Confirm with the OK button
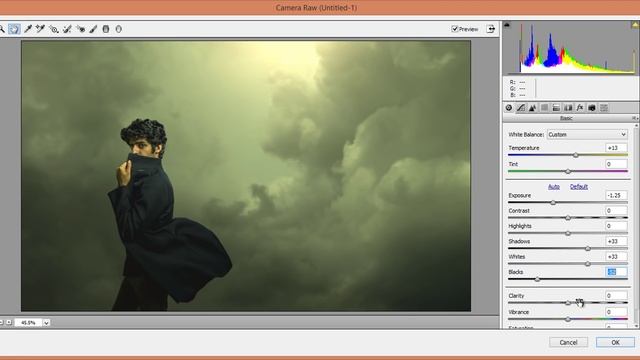 click(616, 342)
